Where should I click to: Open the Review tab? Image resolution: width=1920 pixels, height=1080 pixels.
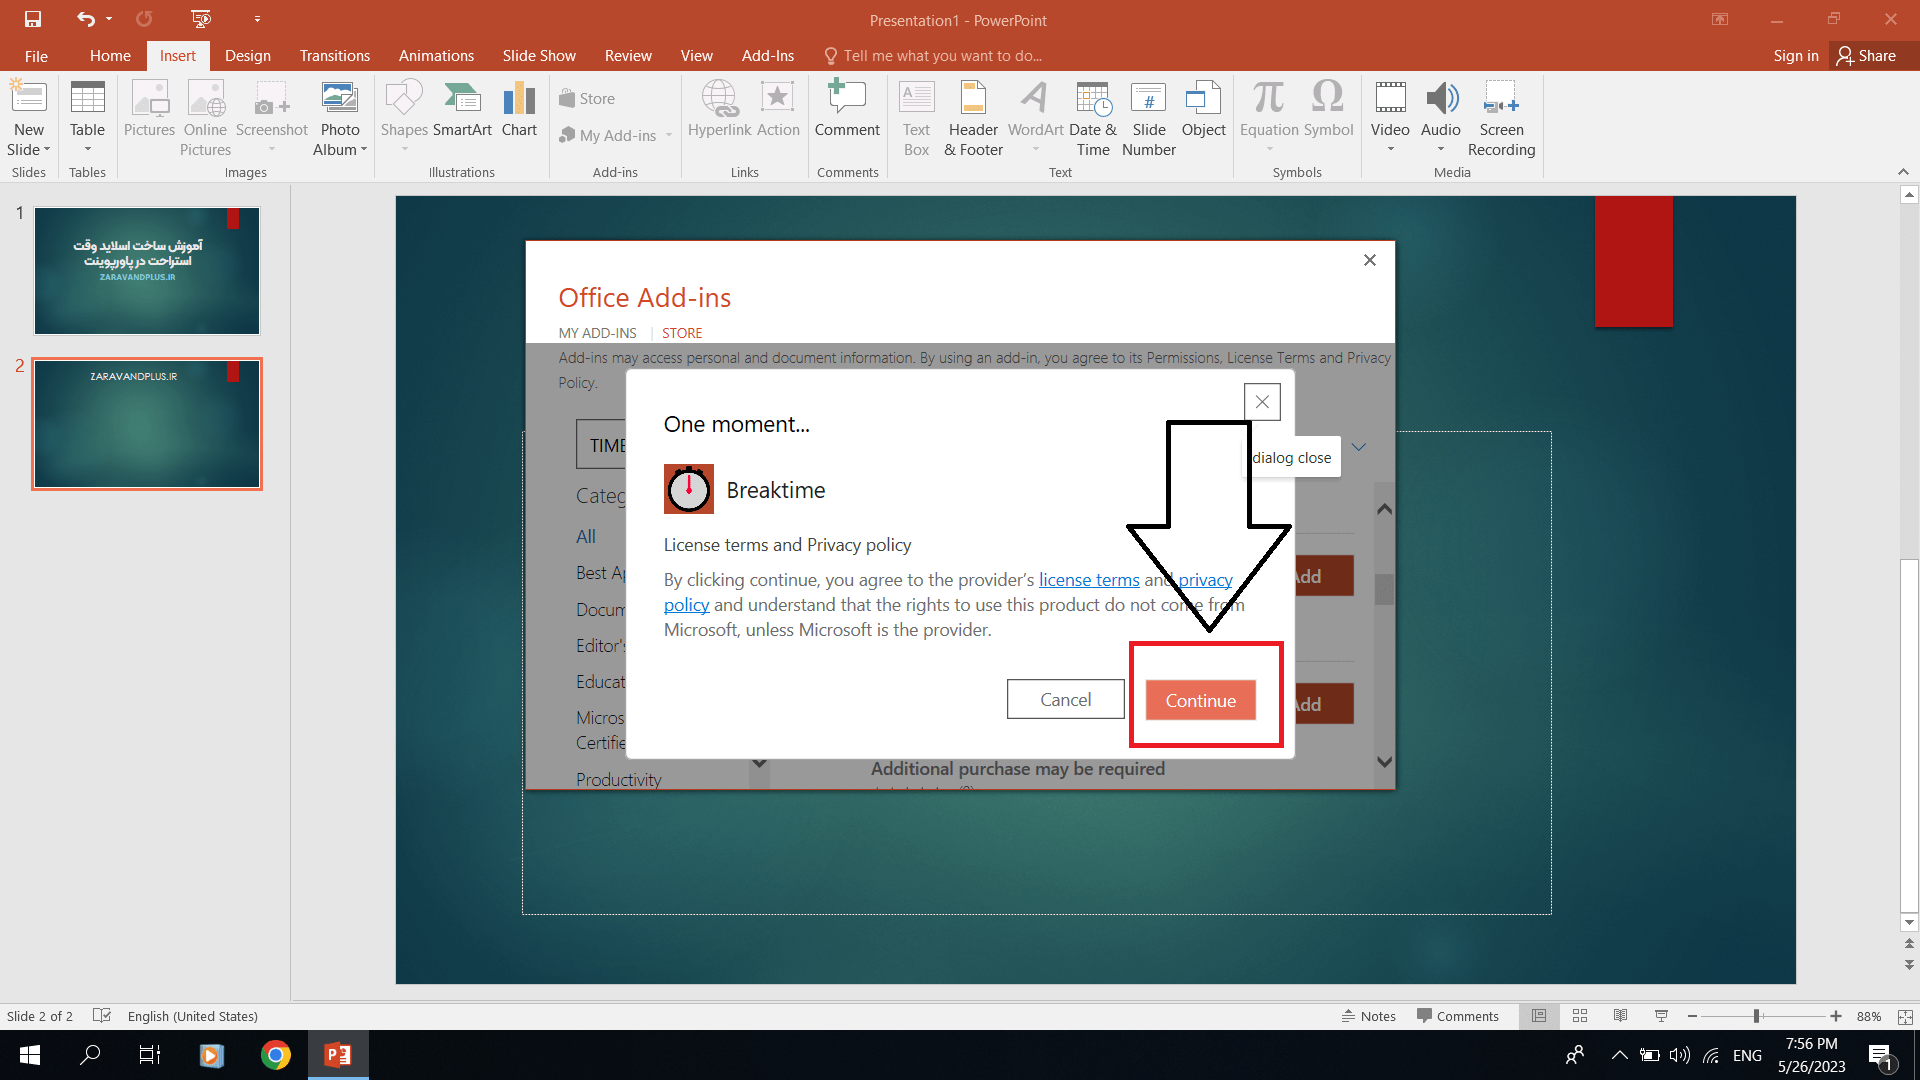(628, 56)
